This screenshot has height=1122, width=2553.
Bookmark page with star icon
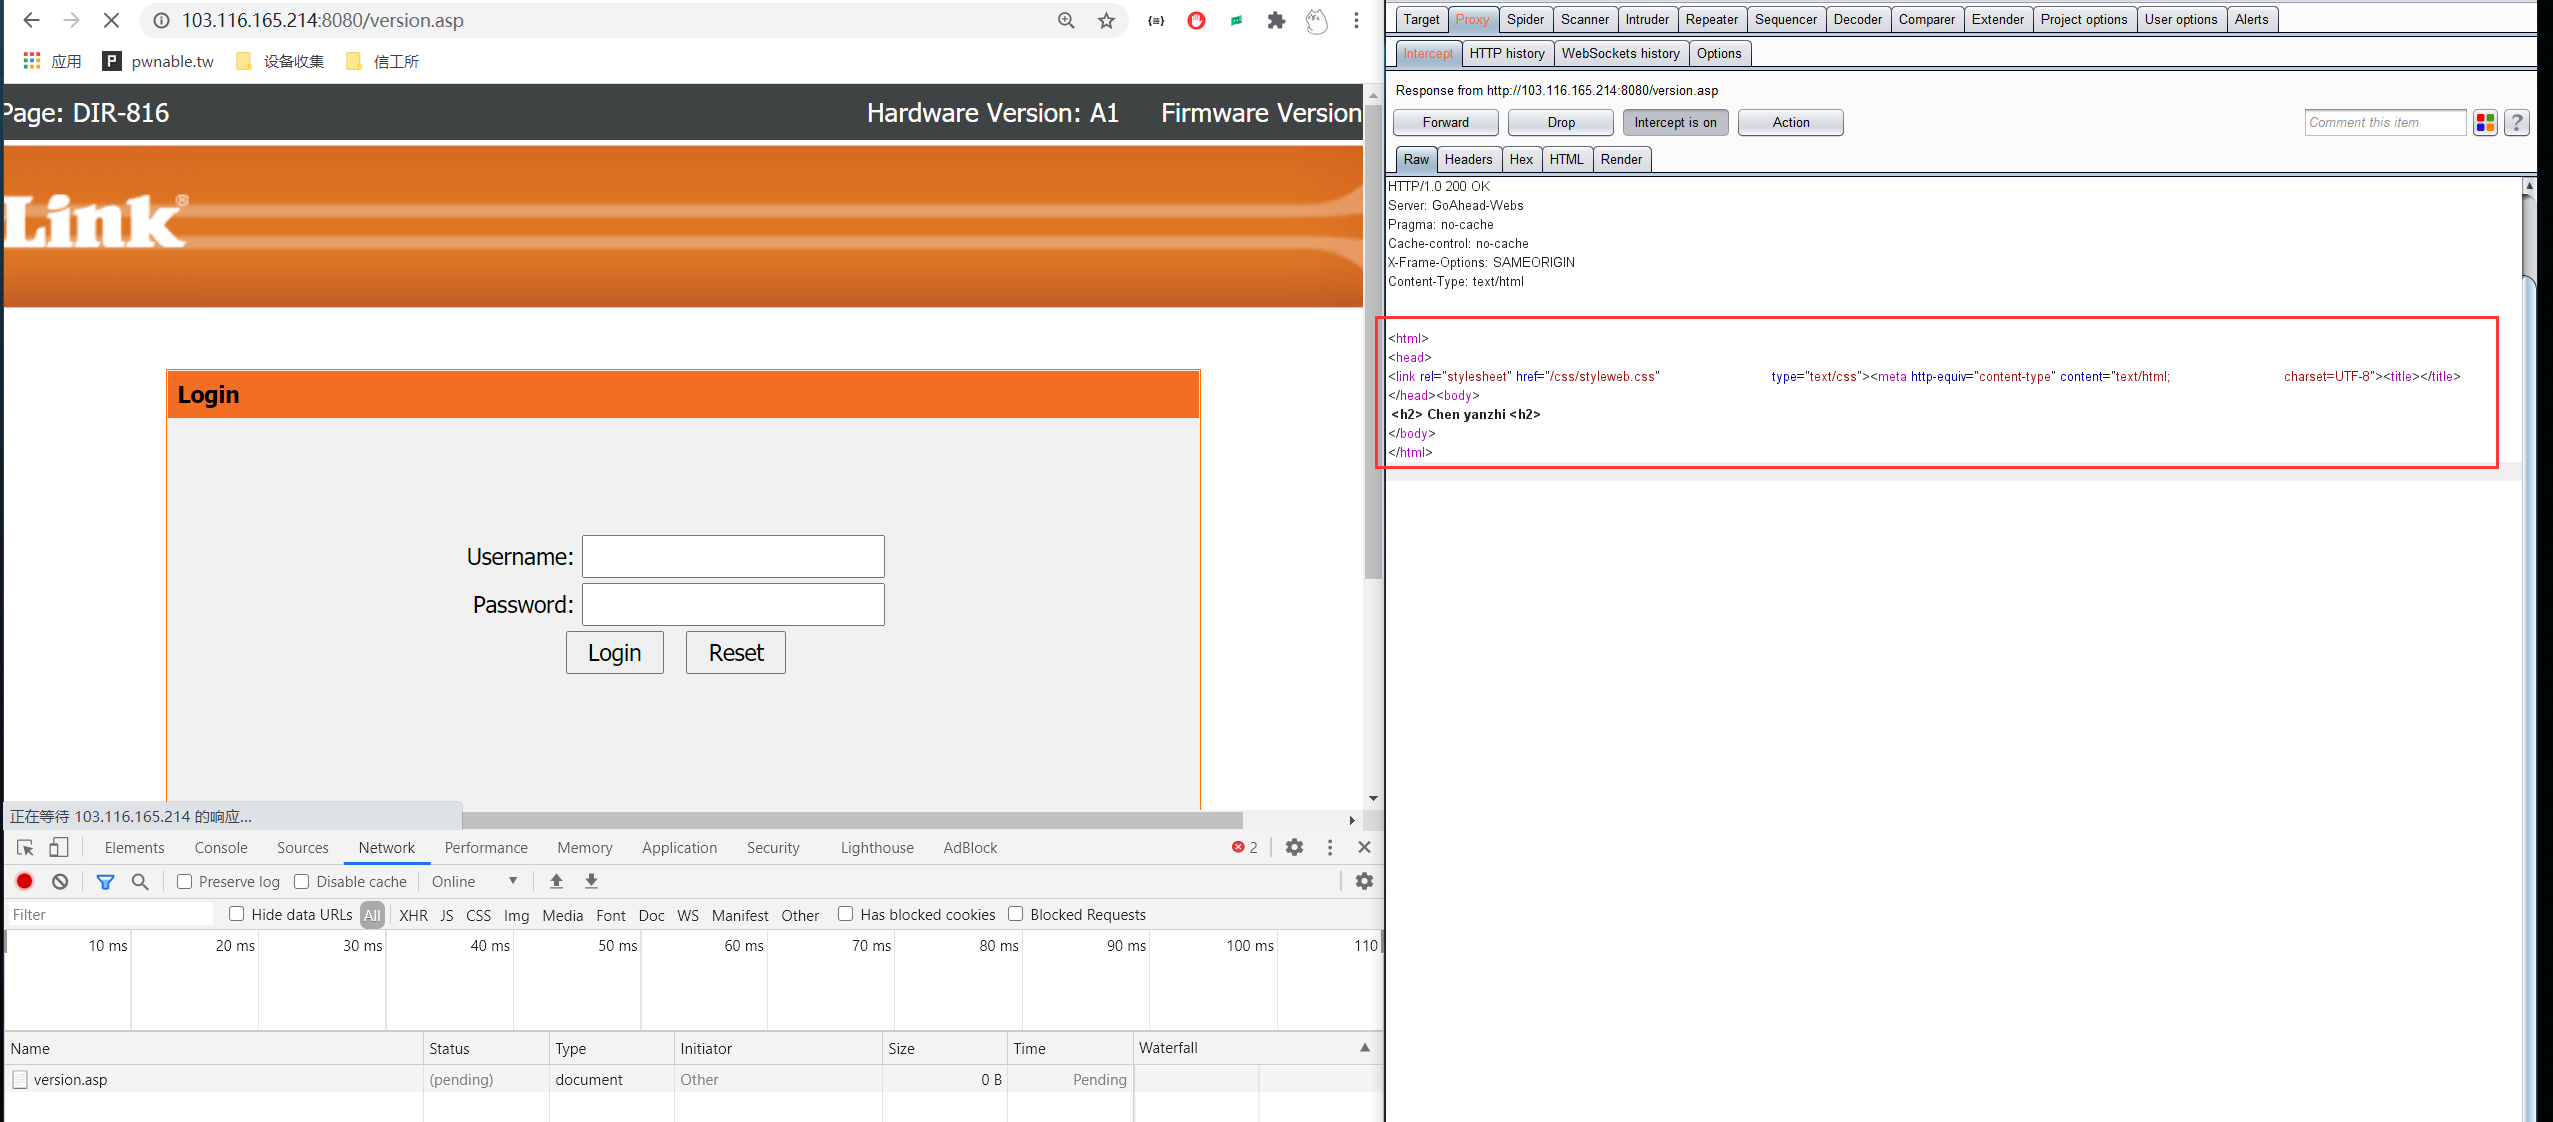1106,20
